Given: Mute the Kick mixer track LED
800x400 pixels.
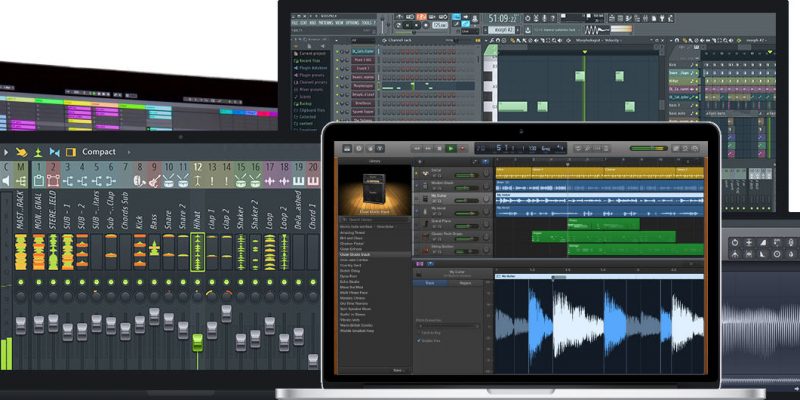Looking at the screenshot, I should click(140, 282).
